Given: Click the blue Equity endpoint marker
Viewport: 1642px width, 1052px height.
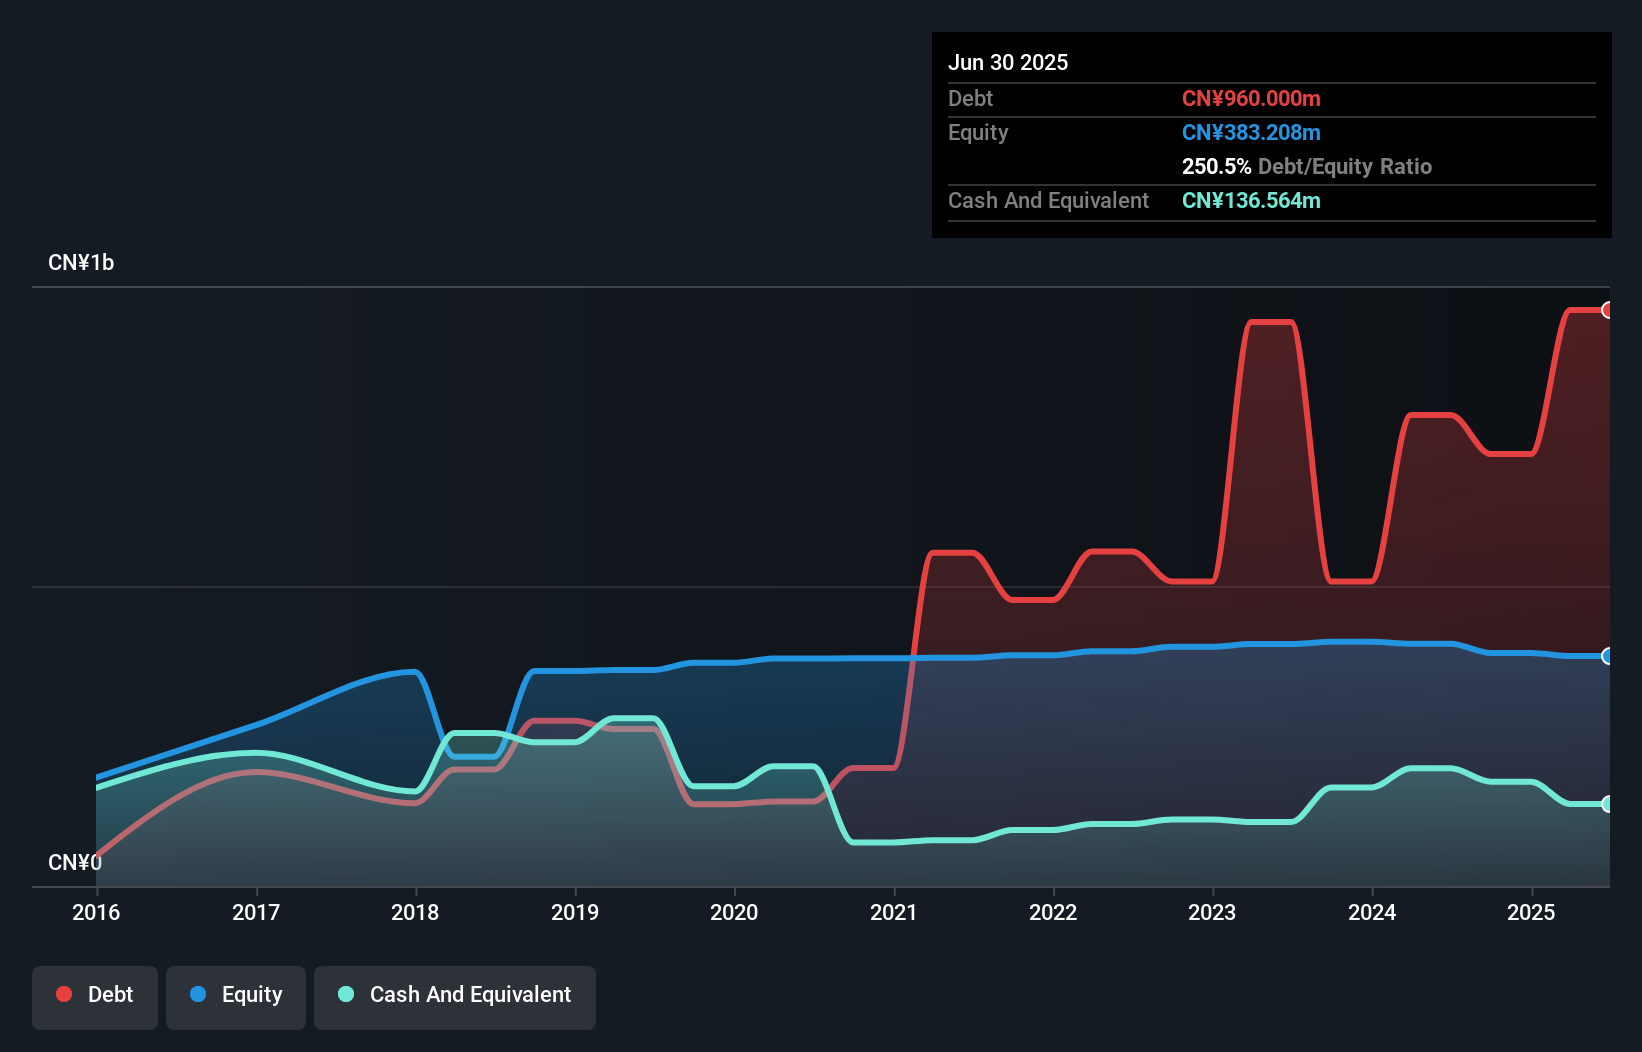Looking at the screenshot, I should tap(1608, 656).
